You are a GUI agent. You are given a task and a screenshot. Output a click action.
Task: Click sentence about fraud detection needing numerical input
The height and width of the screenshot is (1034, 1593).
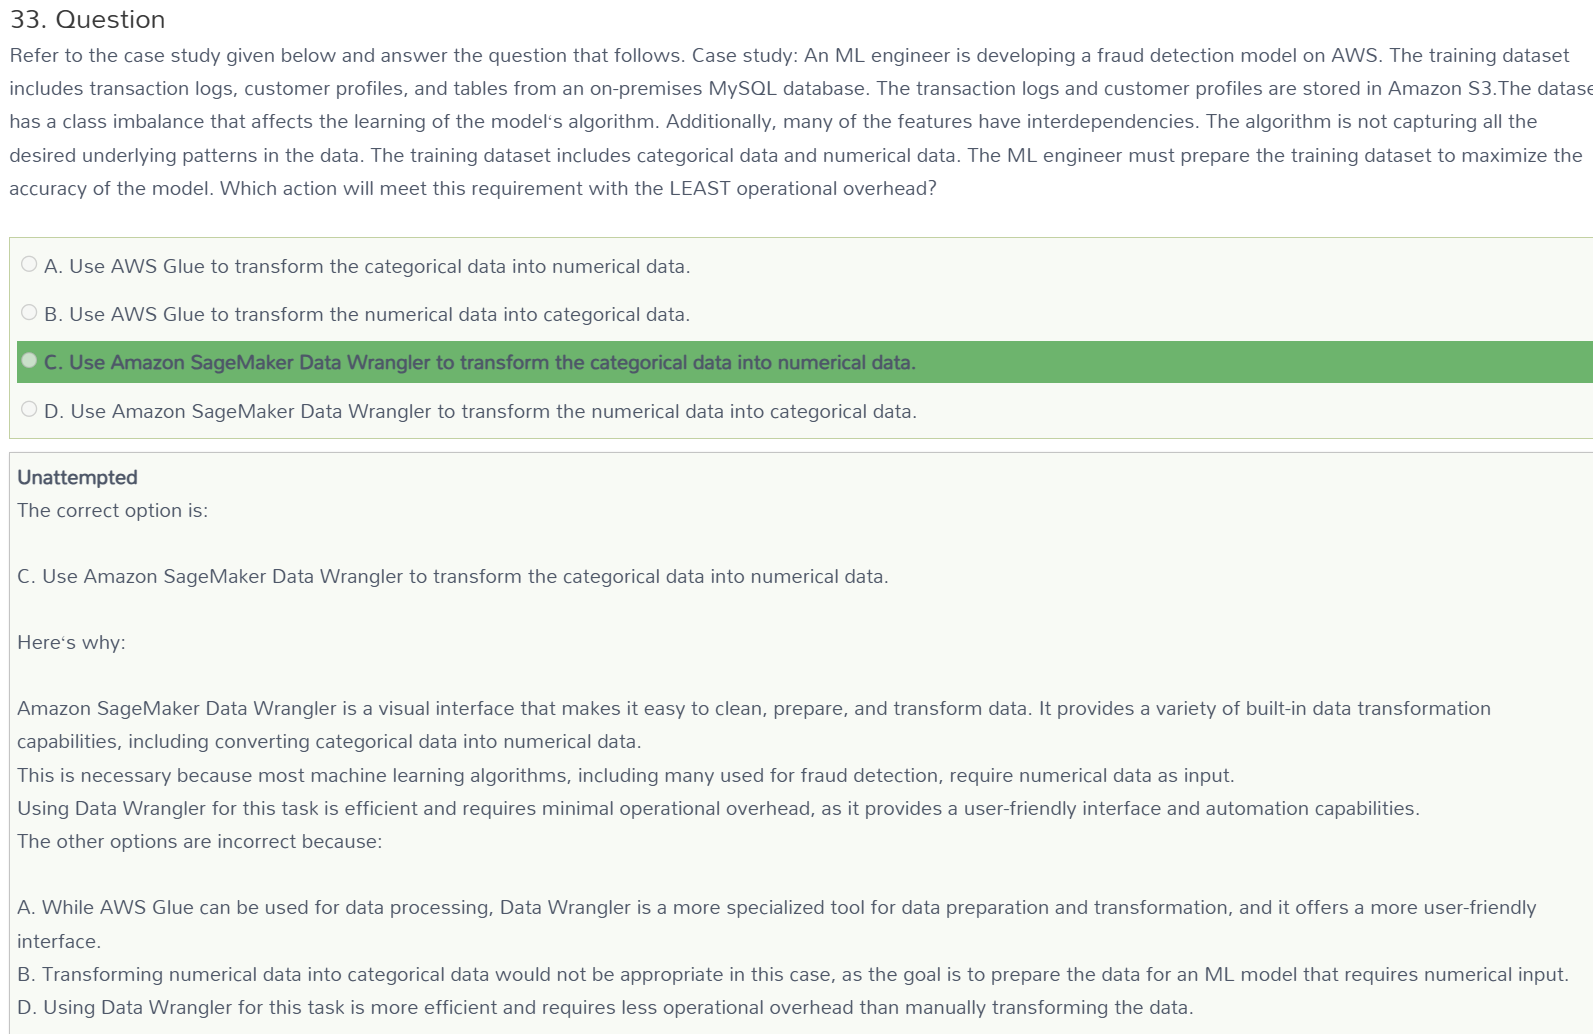(x=626, y=775)
